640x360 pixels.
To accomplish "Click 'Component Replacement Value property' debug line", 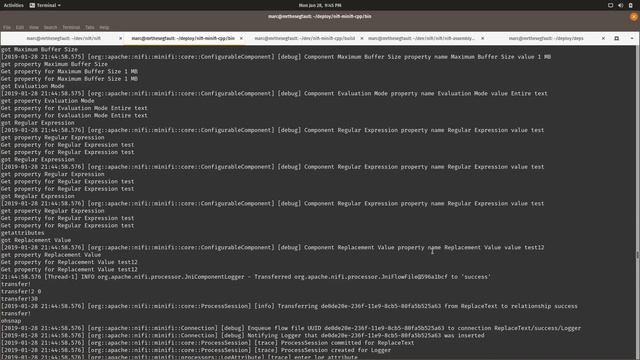I will point(272,247).
